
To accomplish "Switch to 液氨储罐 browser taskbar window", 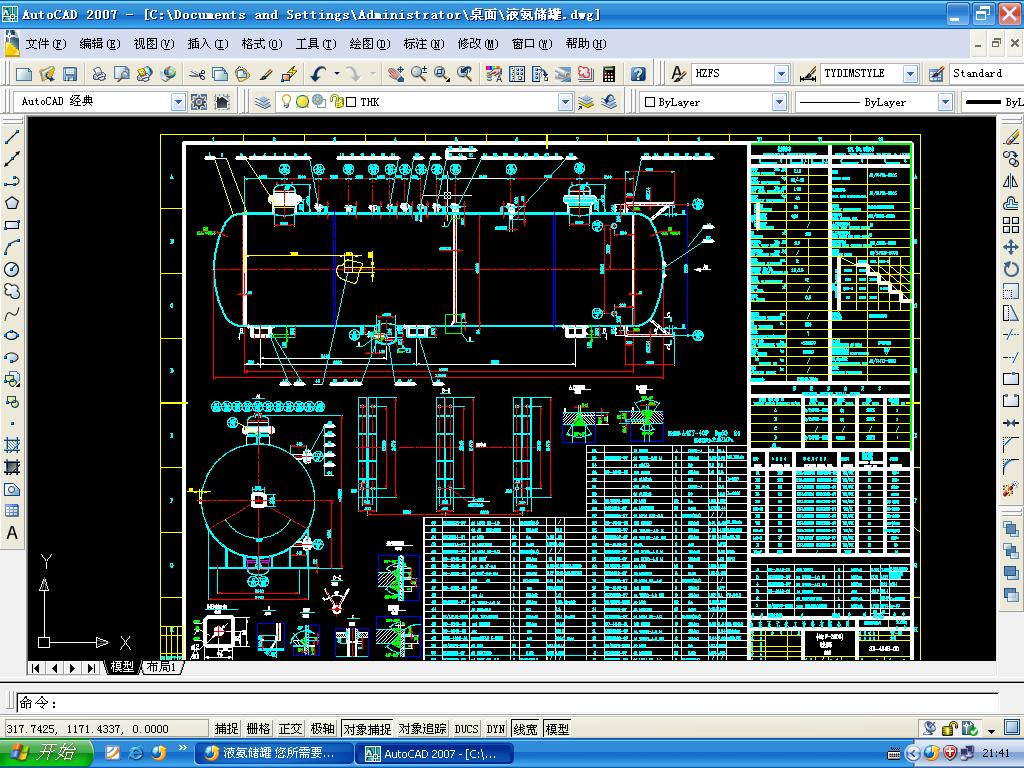I will point(273,753).
